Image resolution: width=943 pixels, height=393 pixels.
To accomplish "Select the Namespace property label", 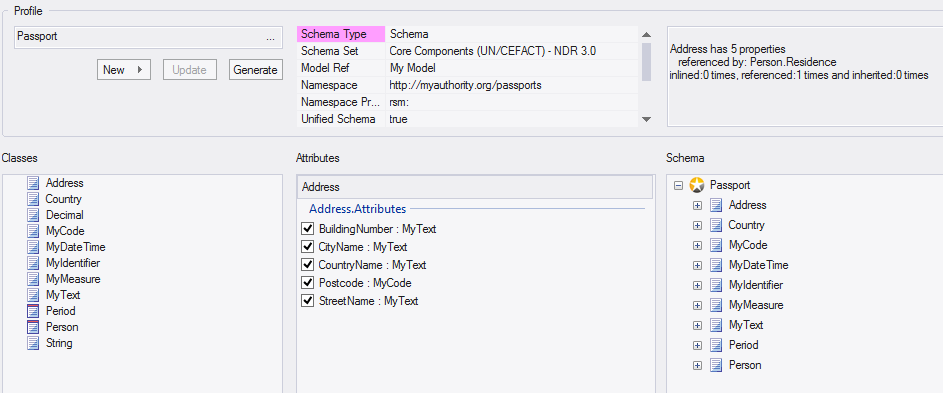I will click(329, 85).
